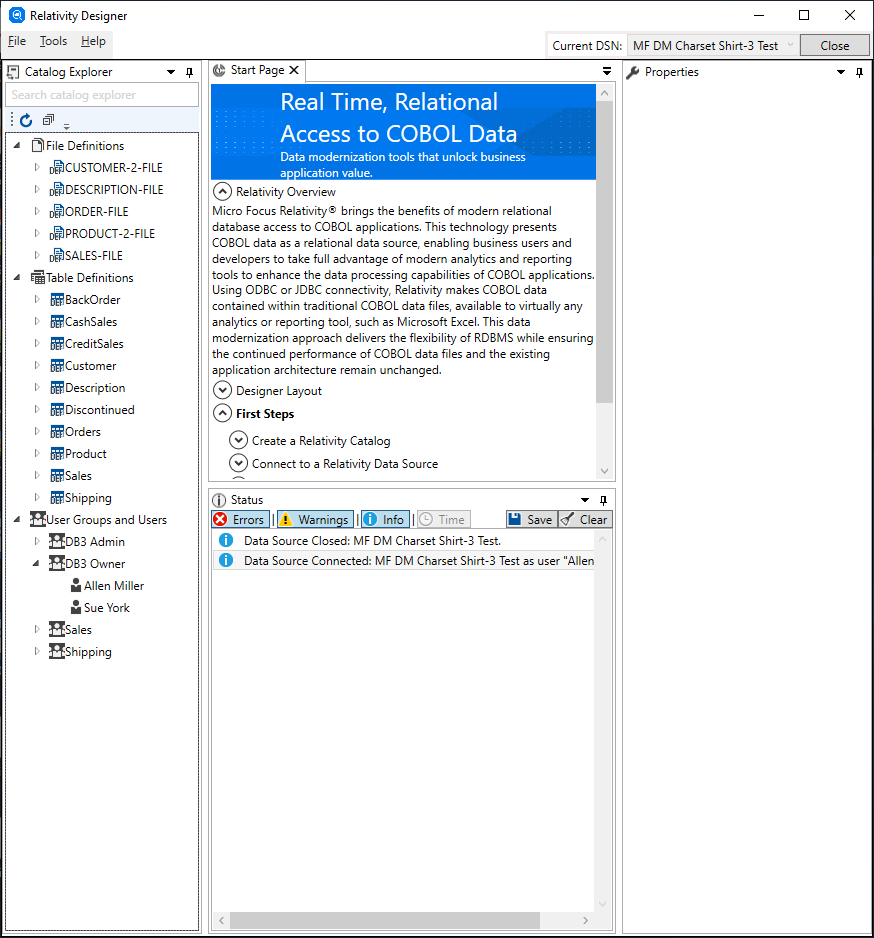Toggle the Info messages filter
Viewport: 874px width, 938px height.
(x=385, y=519)
